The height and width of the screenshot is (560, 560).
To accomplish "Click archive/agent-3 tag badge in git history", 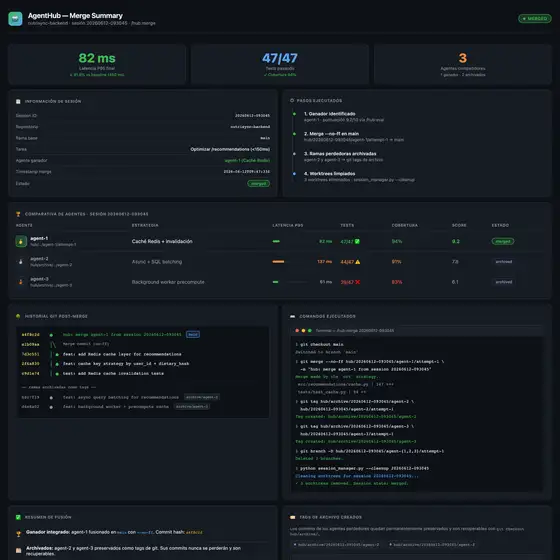I will 192,406.
